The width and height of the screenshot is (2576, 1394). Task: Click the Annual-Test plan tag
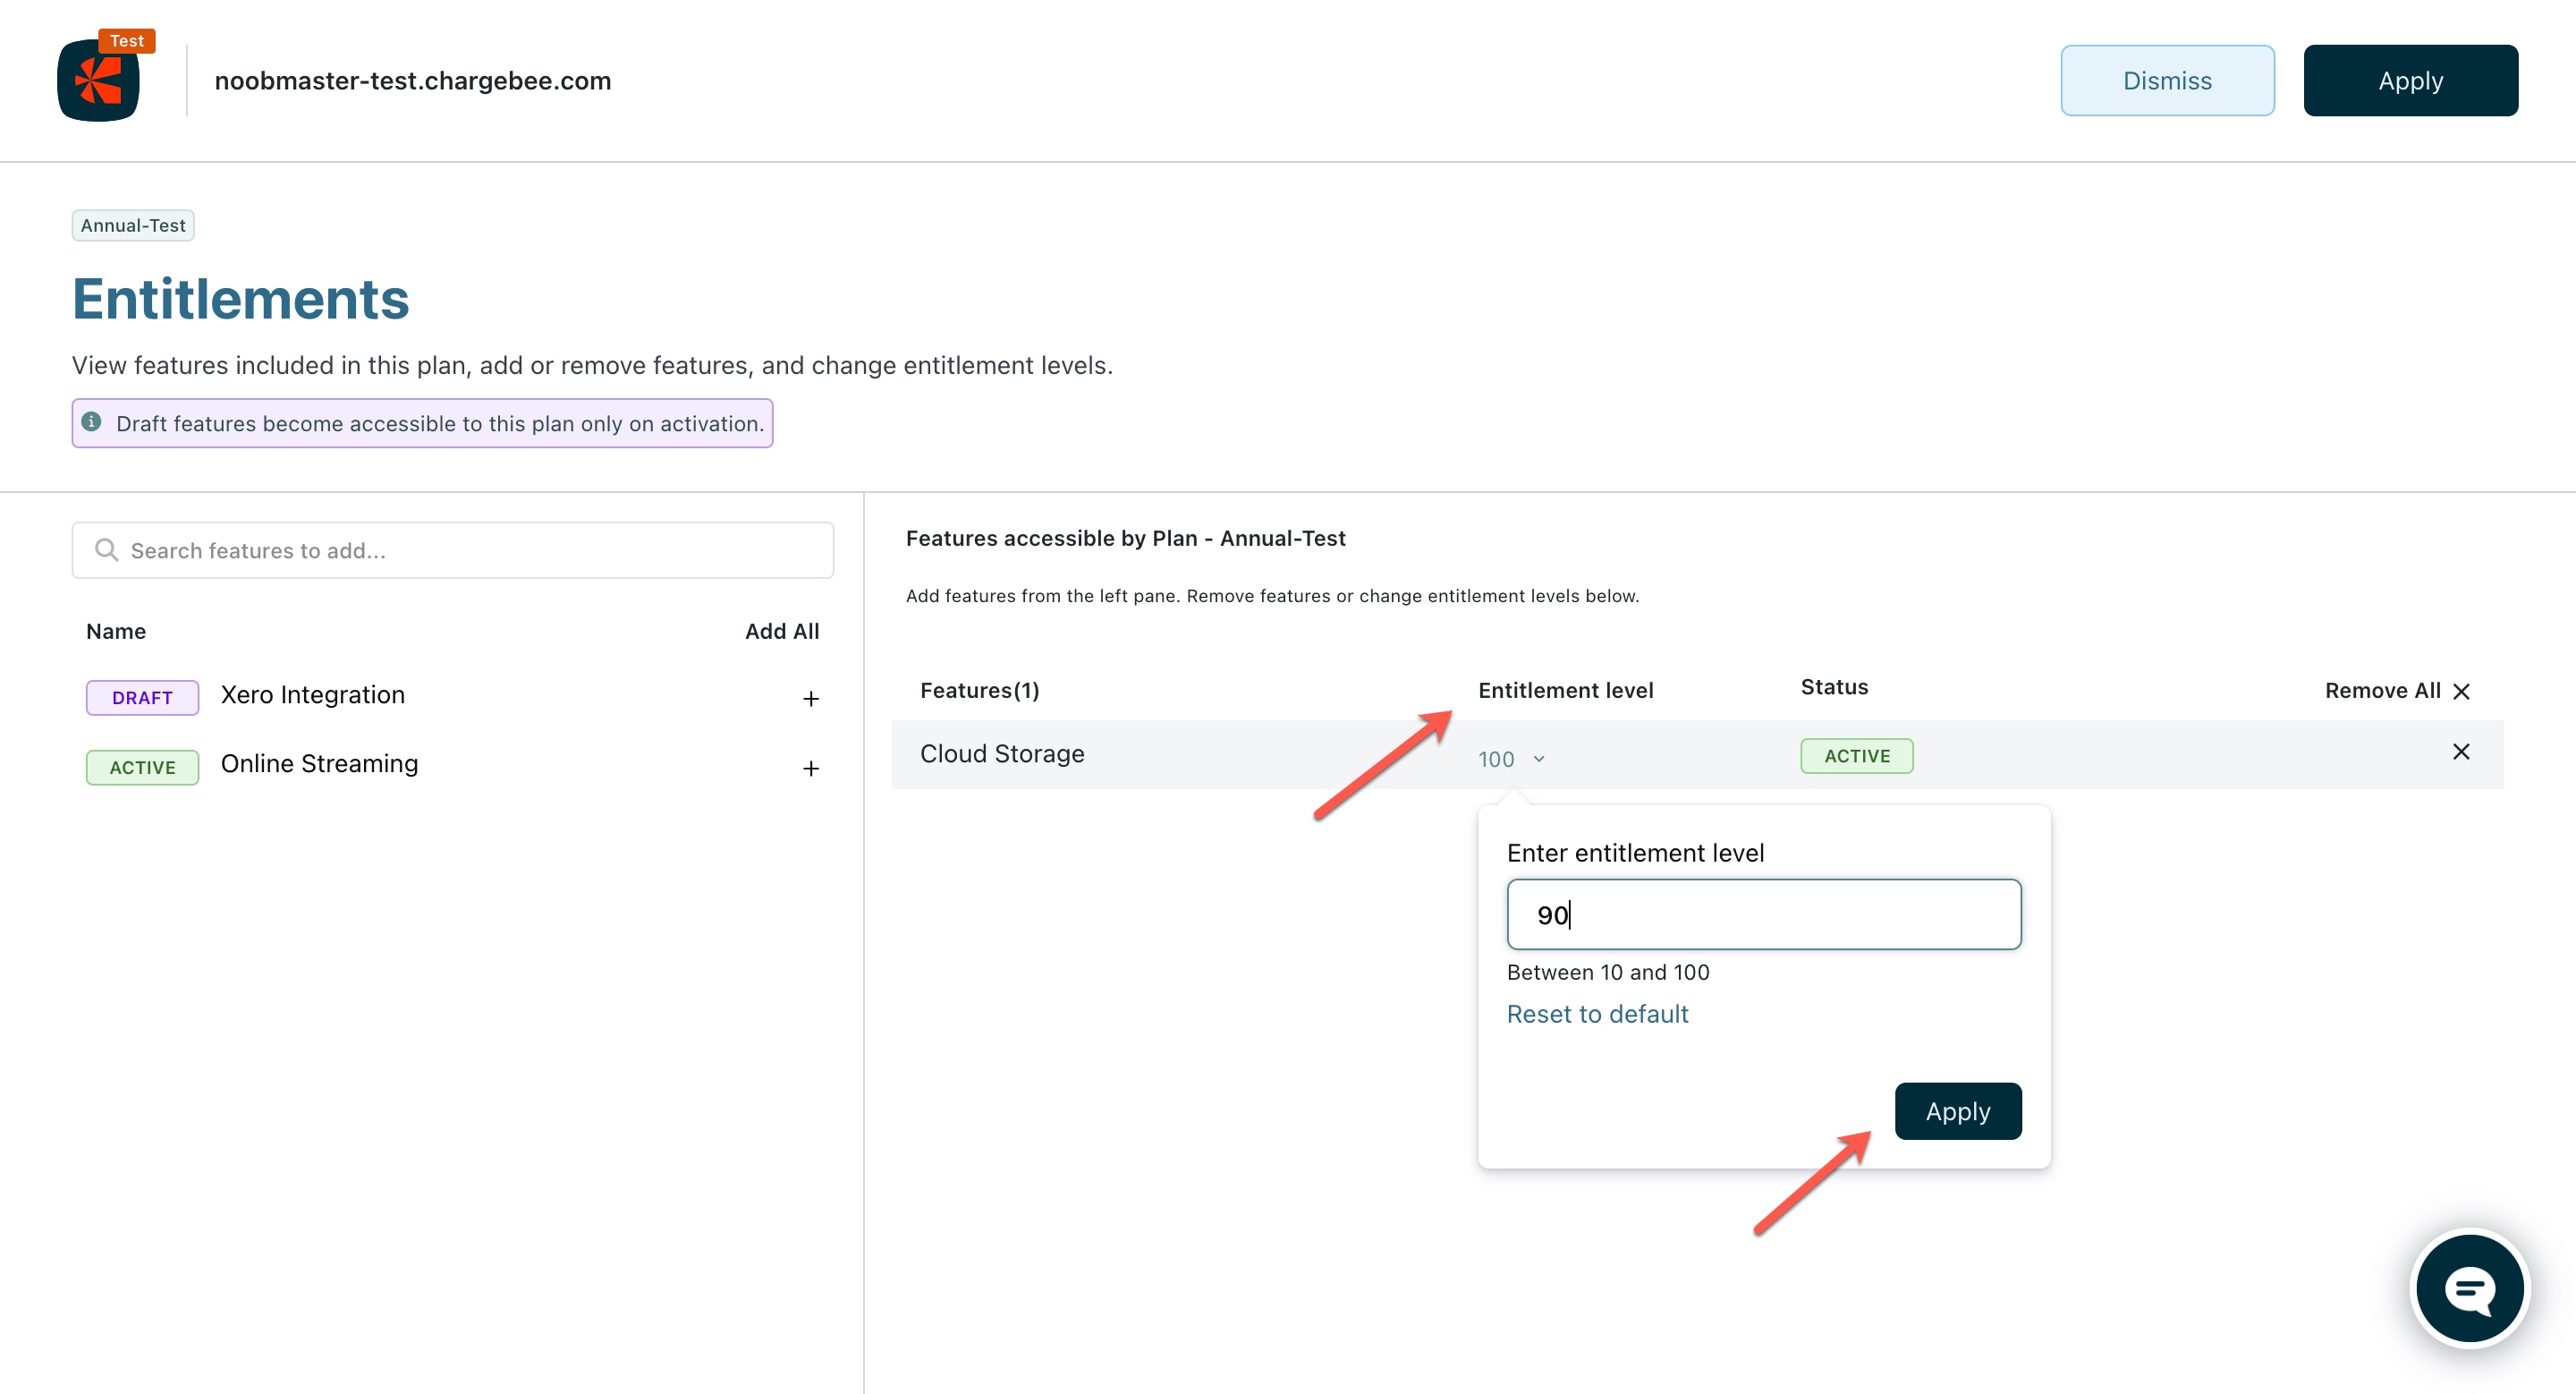click(133, 225)
